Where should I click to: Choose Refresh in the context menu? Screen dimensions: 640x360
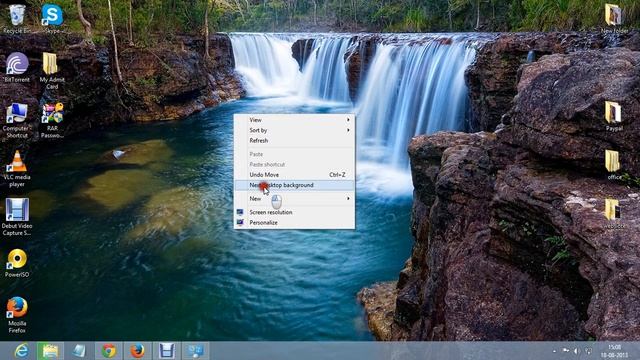click(294, 140)
